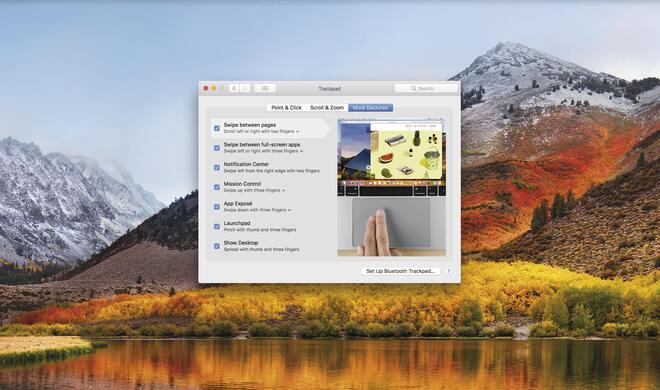Click 'Spread with thumb and three fingers' text

(261, 249)
